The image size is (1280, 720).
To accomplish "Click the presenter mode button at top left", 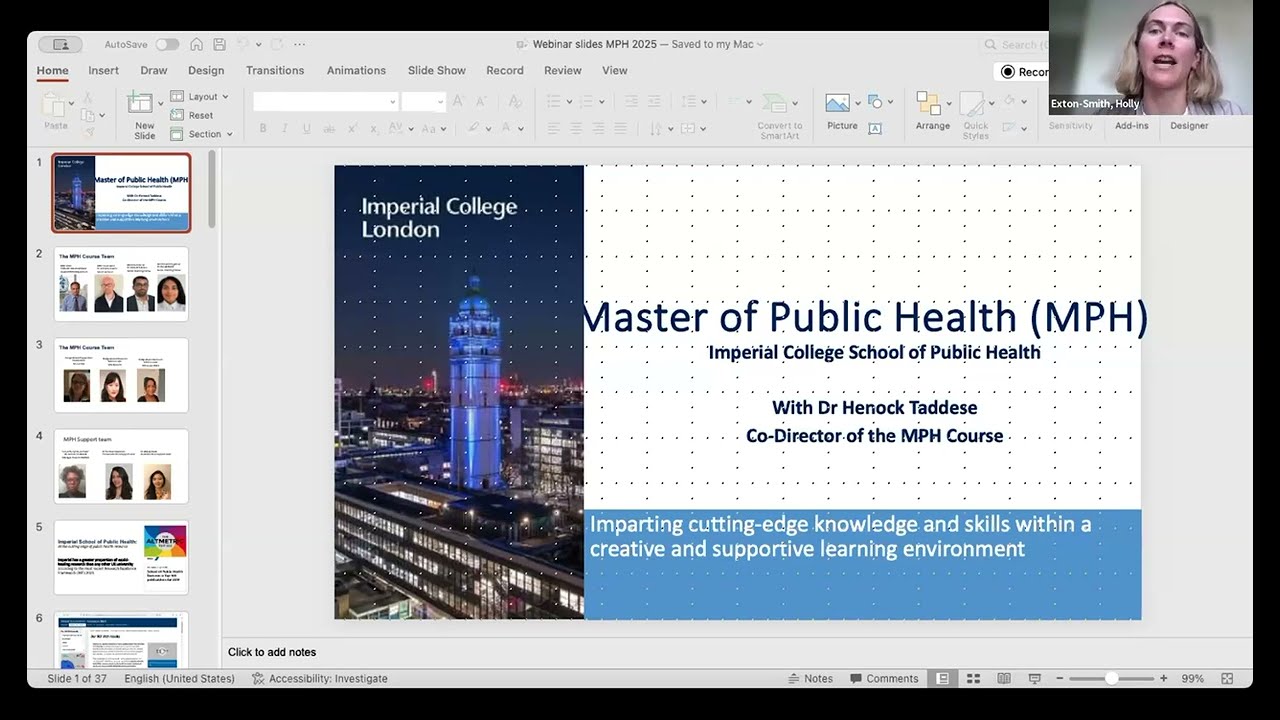I will [x=61, y=44].
